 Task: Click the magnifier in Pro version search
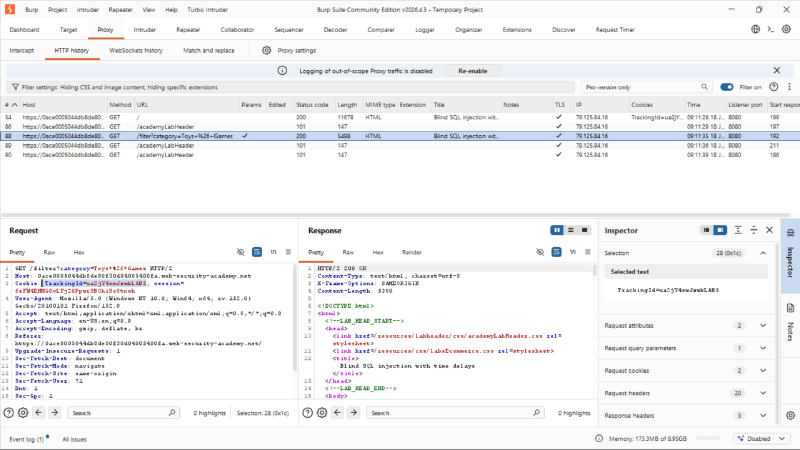(704, 87)
